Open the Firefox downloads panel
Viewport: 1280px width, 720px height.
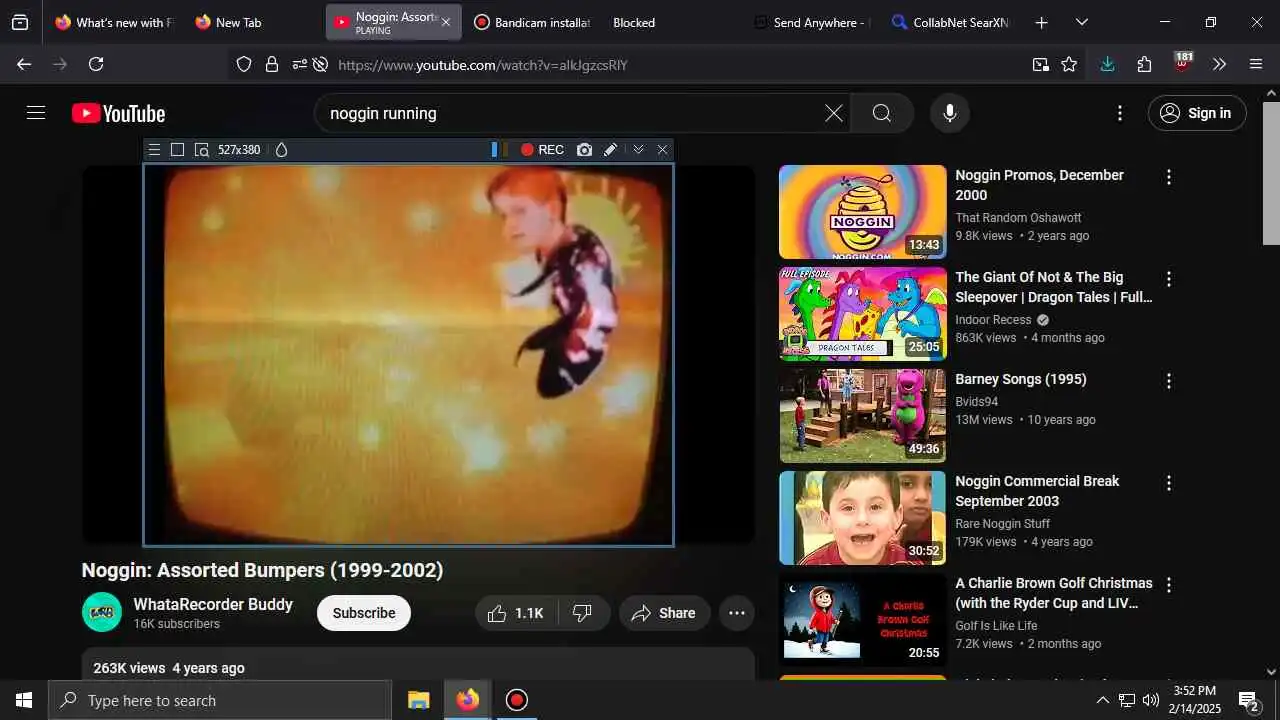pyautogui.click(x=1107, y=64)
